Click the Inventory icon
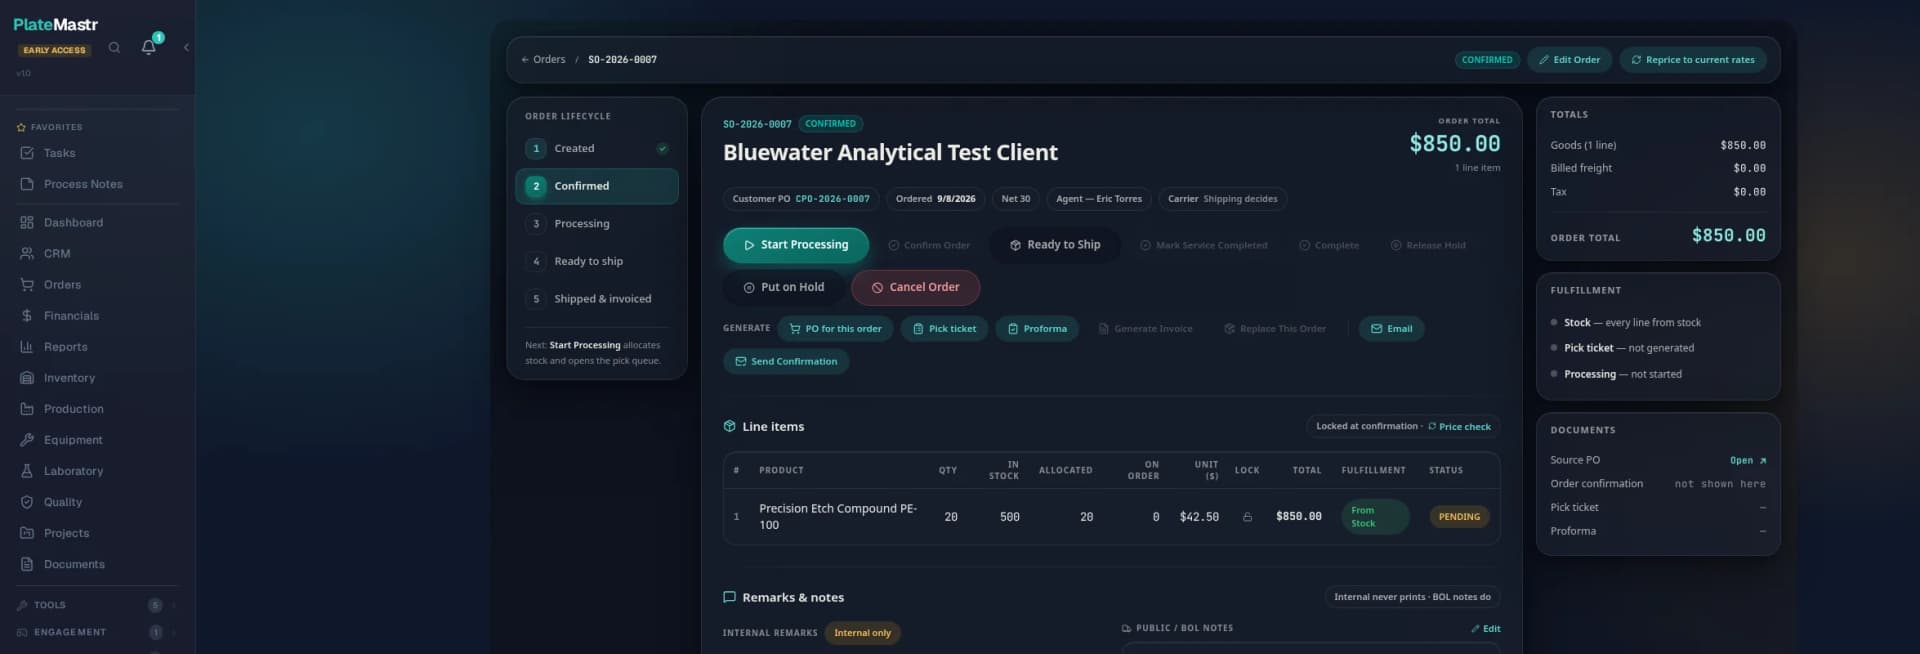Screen dimensions: 1920x654 [x=27, y=377]
